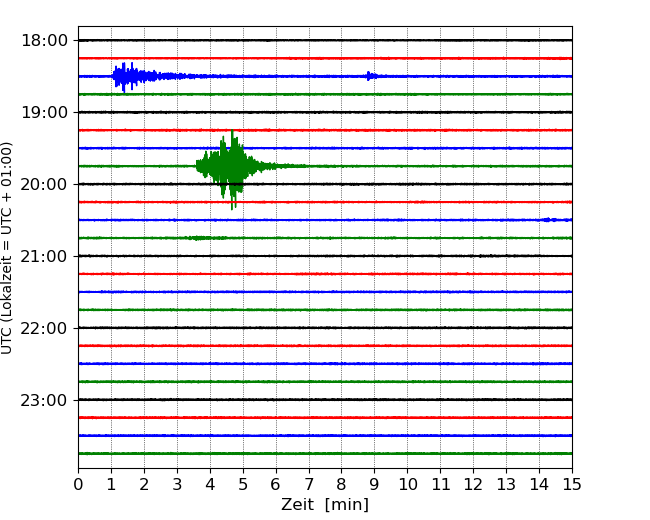Click the 7 tick on the minute axis
The height and width of the screenshot is (520, 650).
click(x=309, y=484)
